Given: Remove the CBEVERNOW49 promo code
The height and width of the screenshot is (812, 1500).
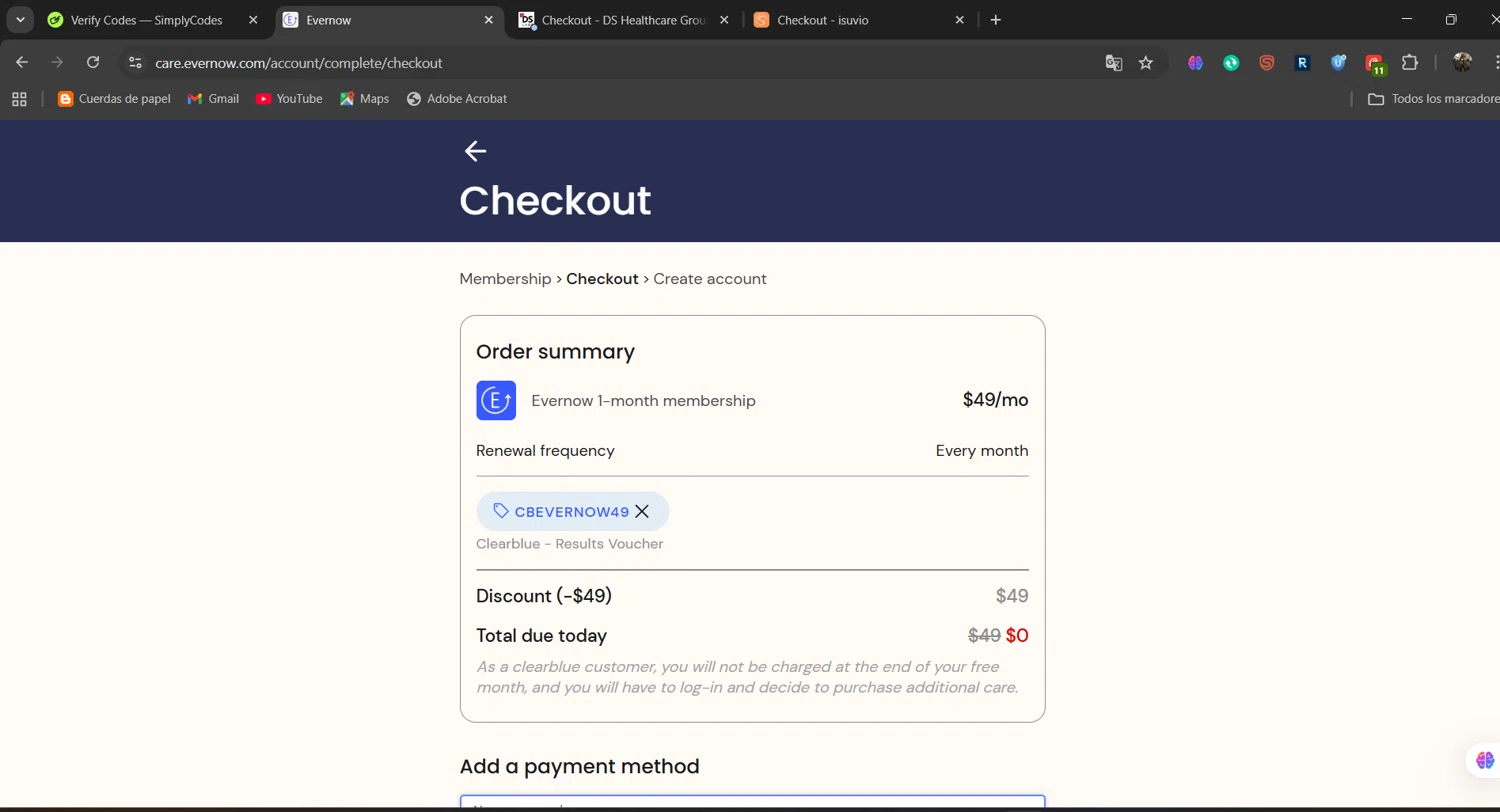Looking at the screenshot, I should (642, 511).
